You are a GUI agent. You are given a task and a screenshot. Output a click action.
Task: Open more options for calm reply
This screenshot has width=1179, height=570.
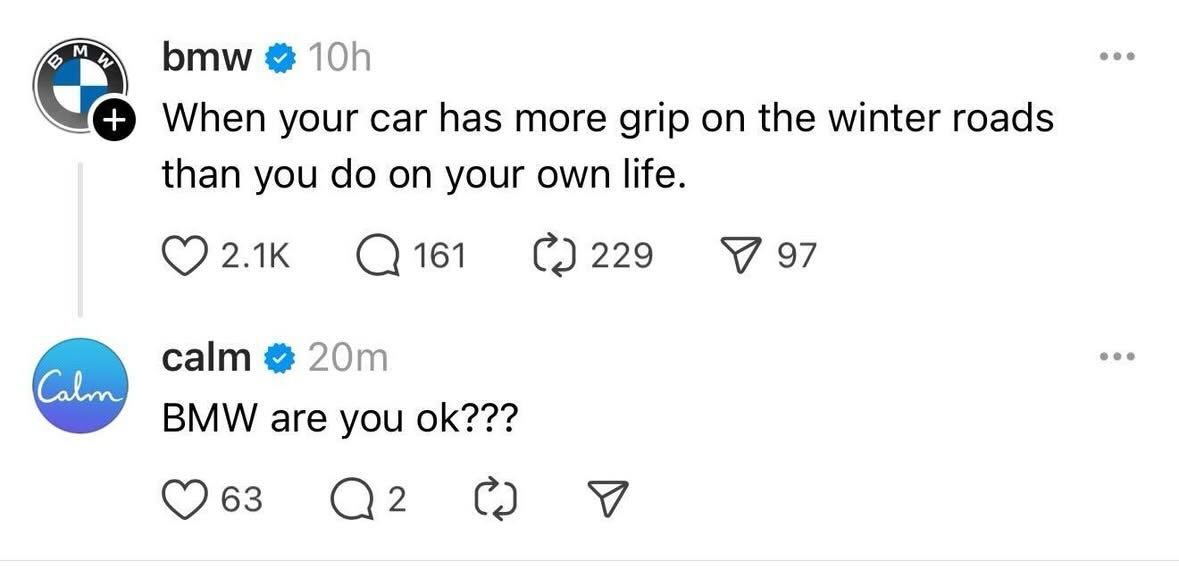1116,356
